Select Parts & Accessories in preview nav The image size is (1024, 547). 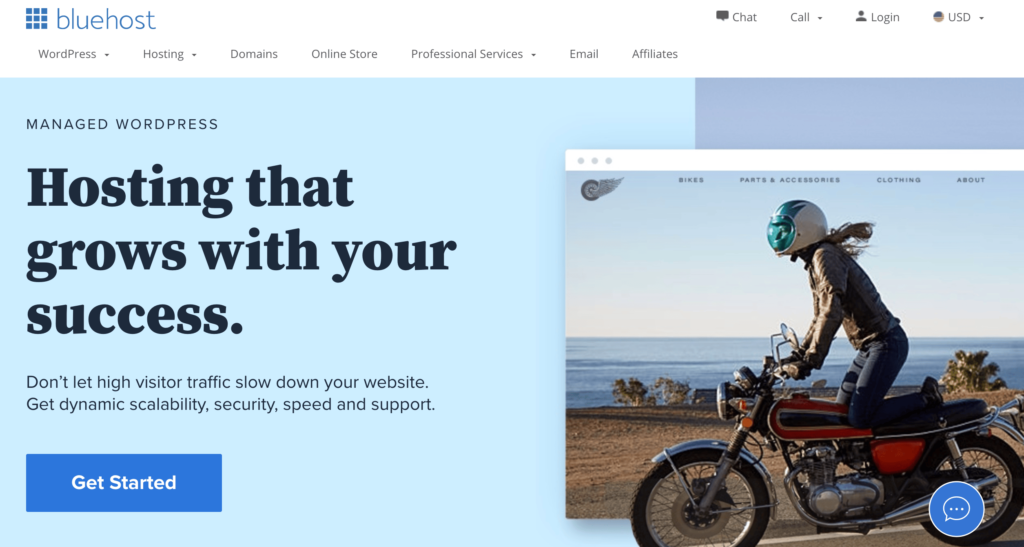point(790,180)
